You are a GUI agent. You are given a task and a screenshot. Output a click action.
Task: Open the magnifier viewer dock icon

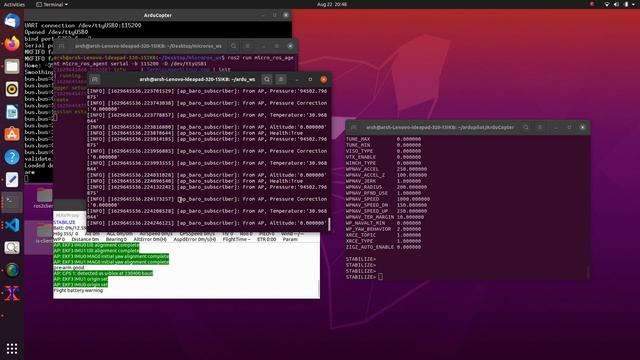point(12,247)
